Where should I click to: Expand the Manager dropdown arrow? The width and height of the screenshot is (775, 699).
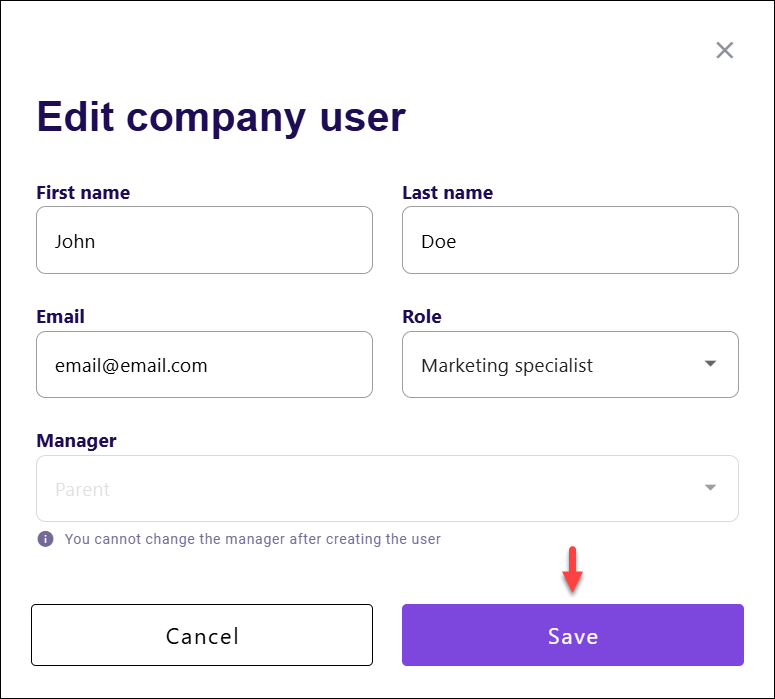click(710, 488)
